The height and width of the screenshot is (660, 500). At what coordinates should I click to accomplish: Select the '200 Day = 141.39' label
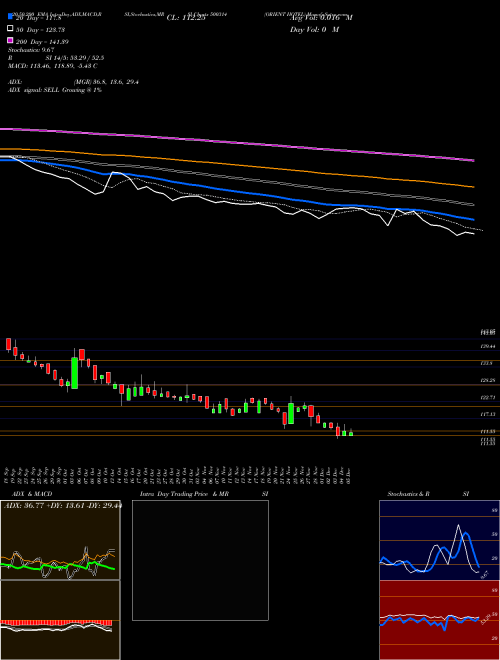pos(43,42)
